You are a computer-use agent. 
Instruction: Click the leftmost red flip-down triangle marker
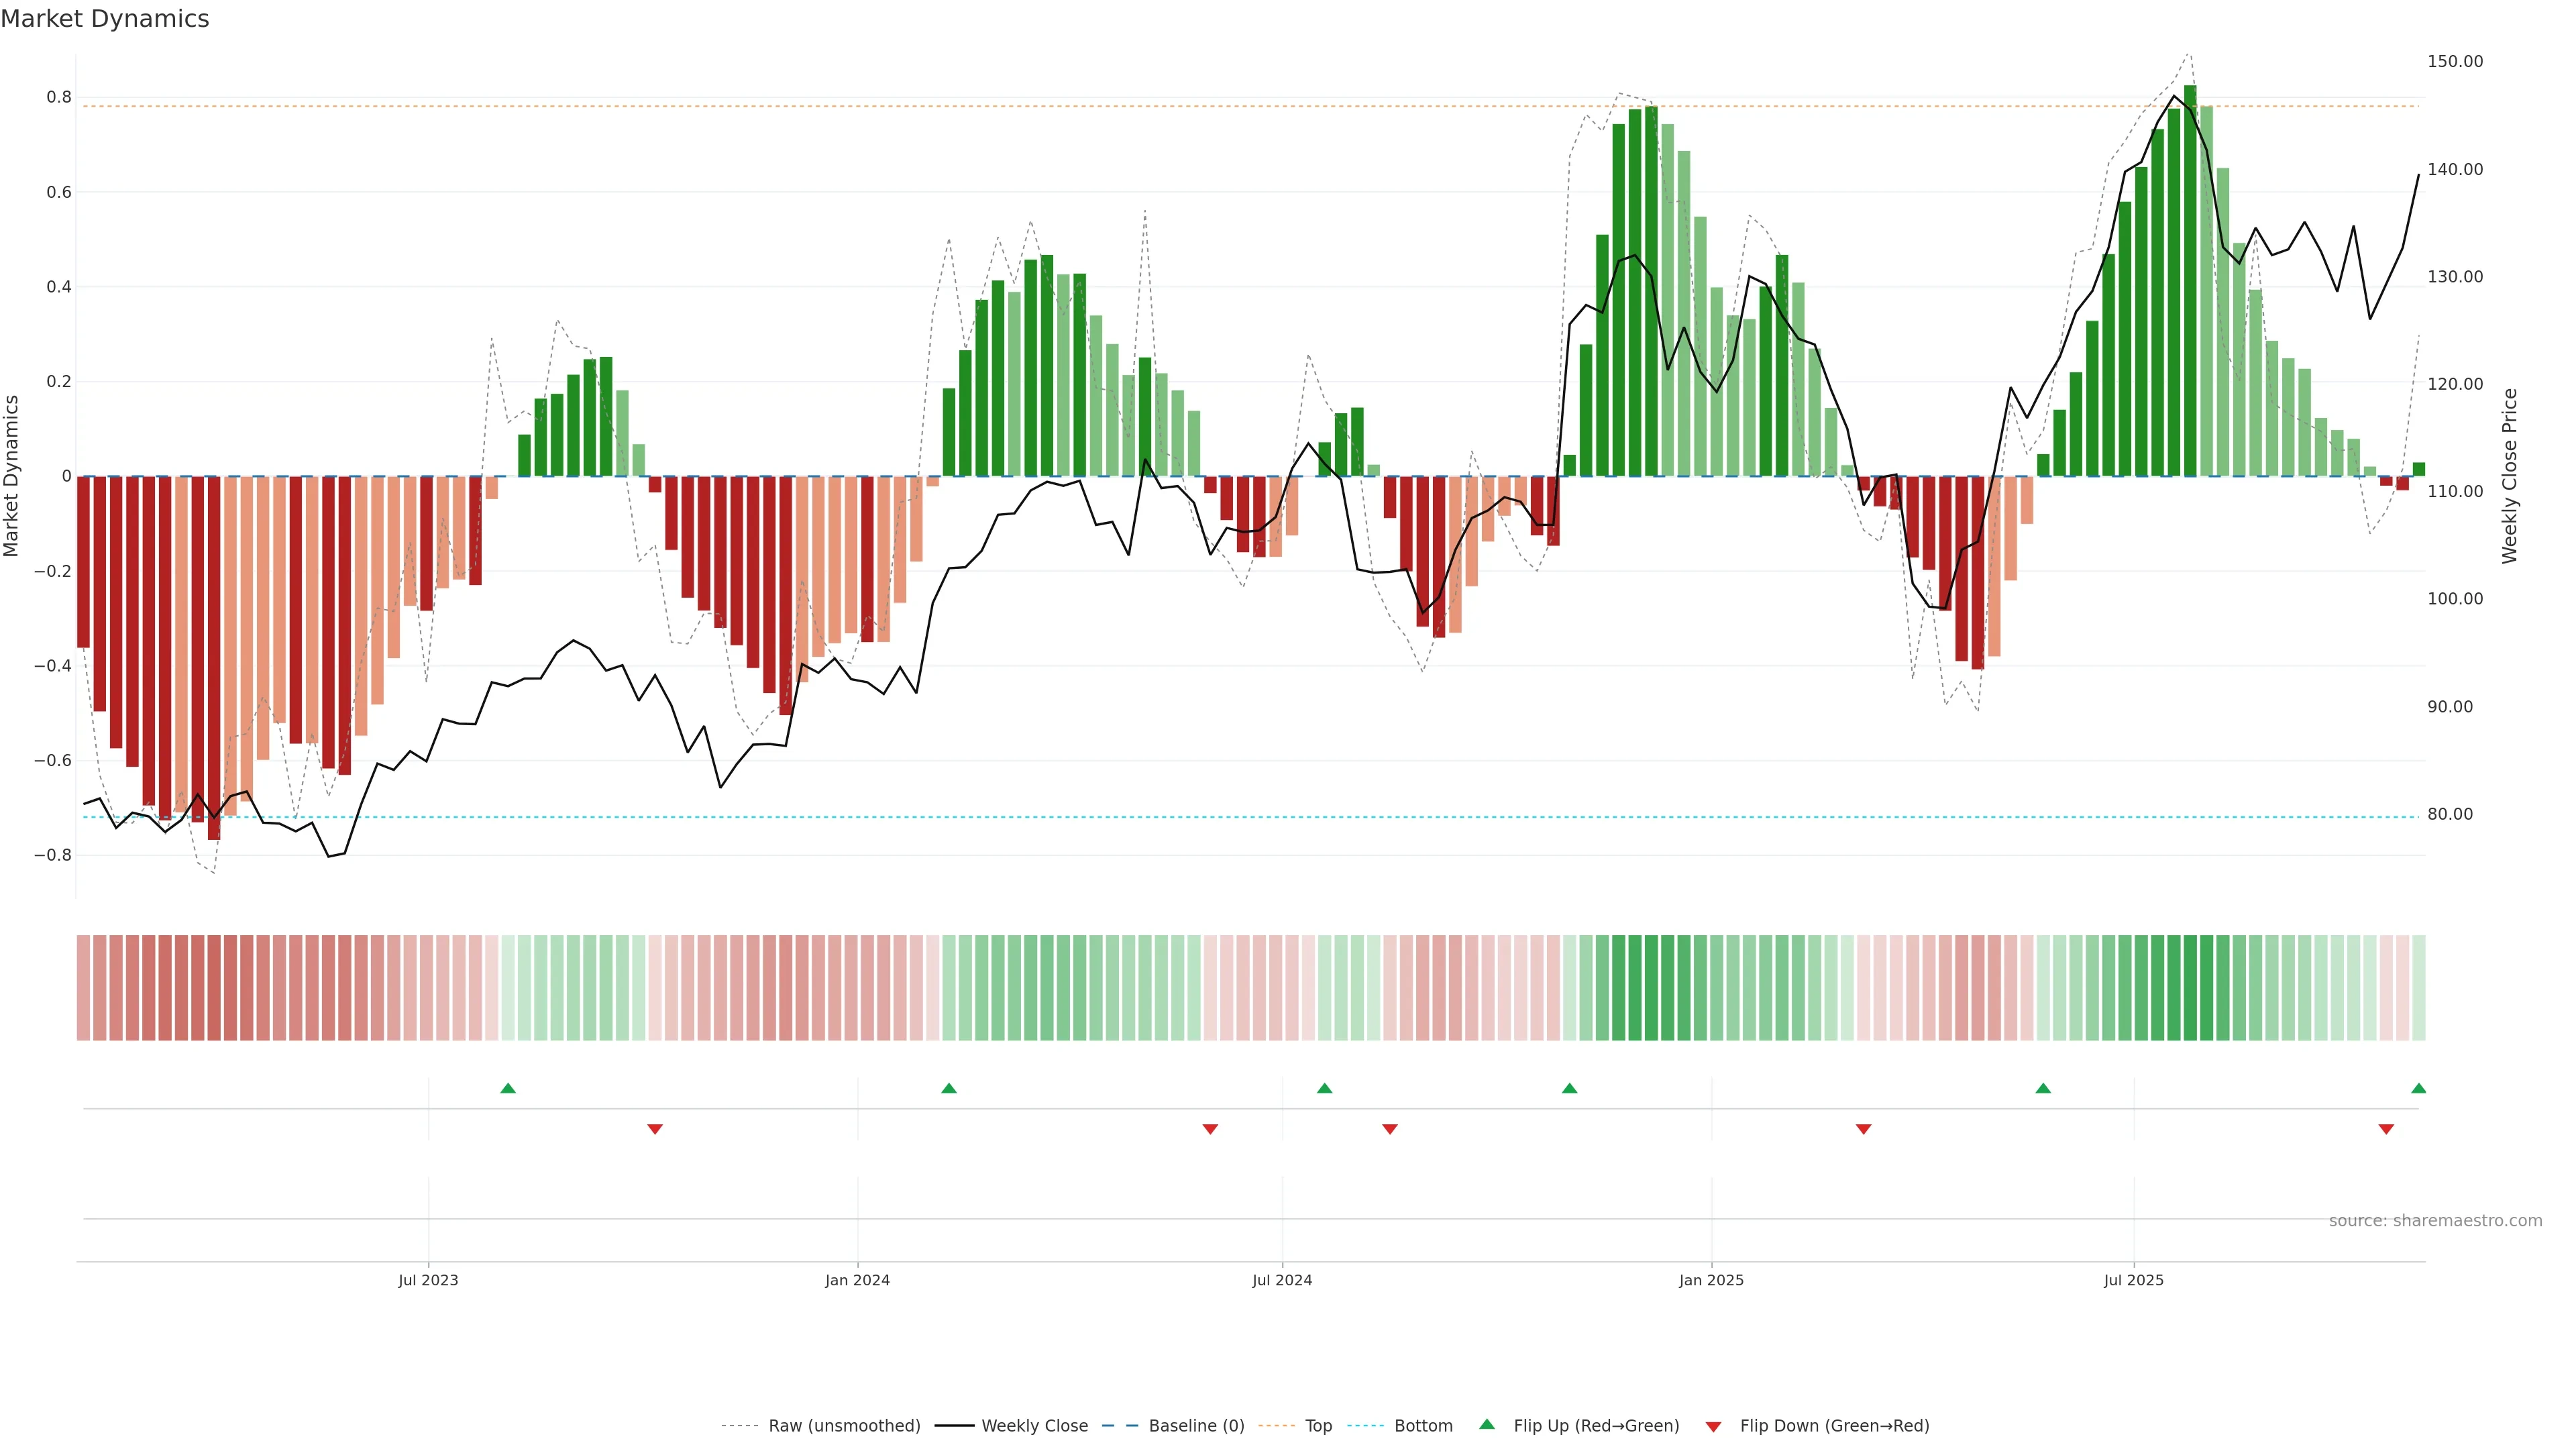coord(655,1129)
